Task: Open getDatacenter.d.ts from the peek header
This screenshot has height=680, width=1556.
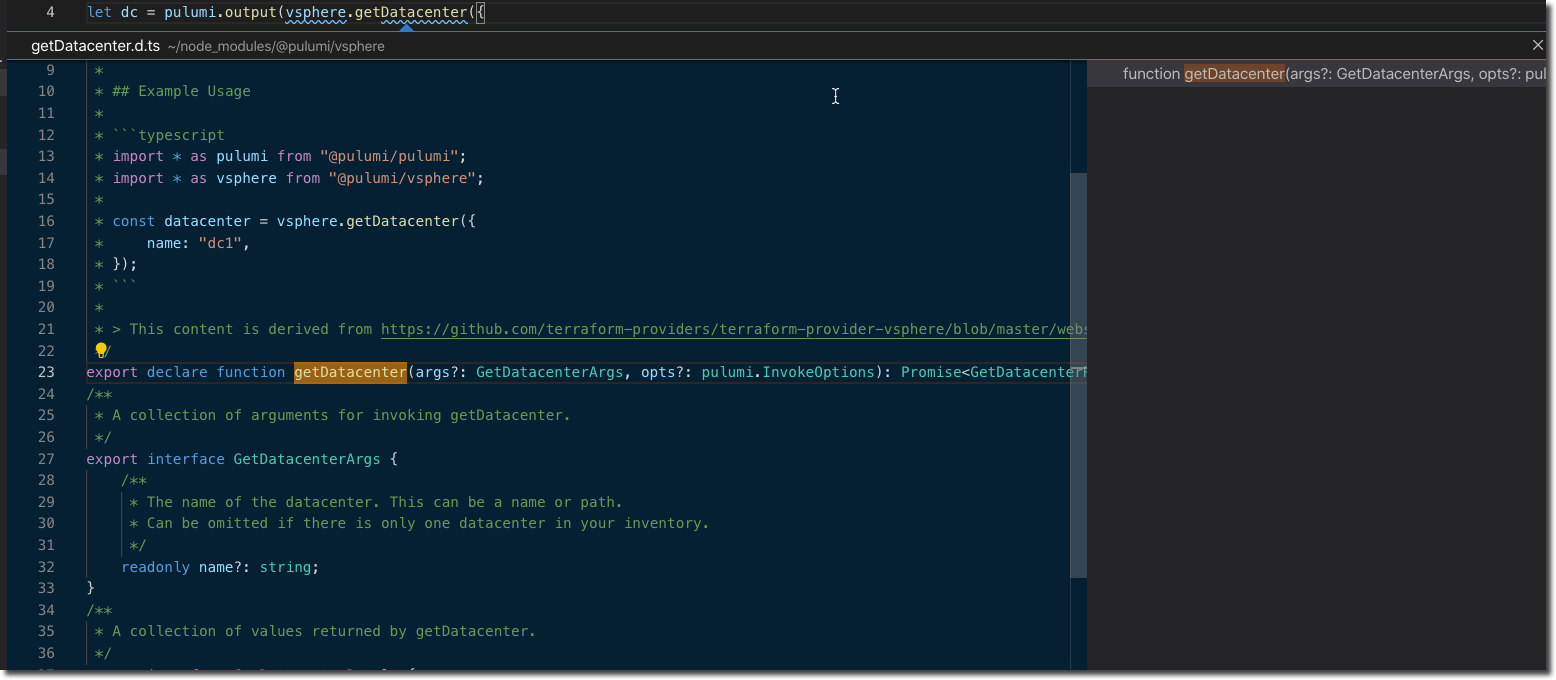Action: [x=95, y=46]
